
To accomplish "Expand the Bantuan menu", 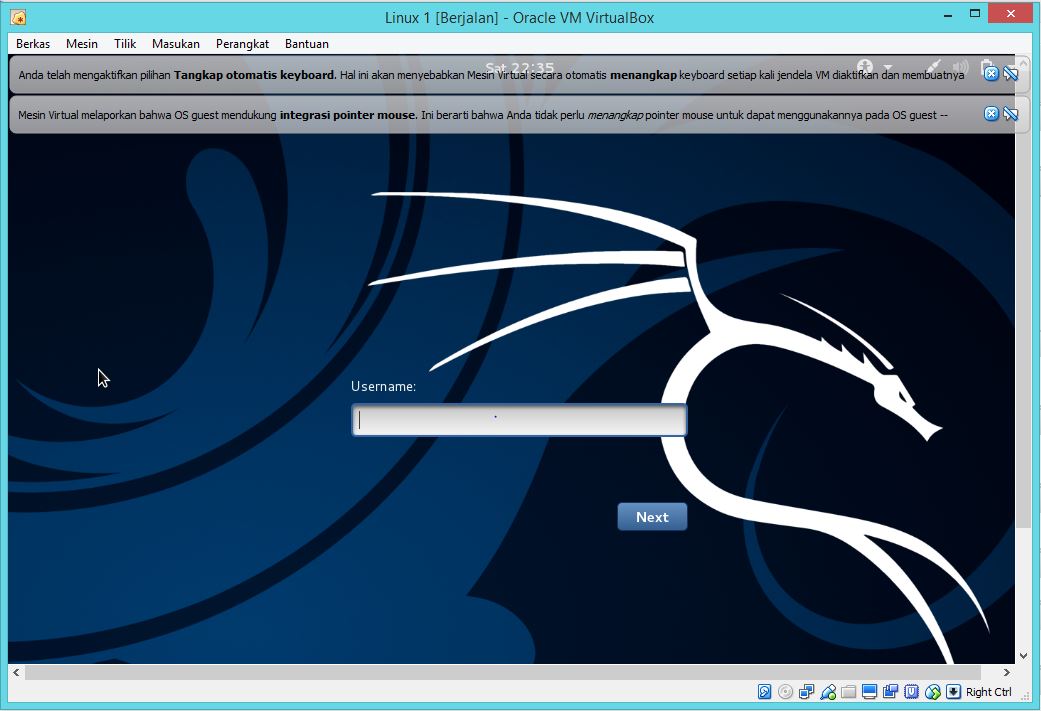I will tap(306, 43).
